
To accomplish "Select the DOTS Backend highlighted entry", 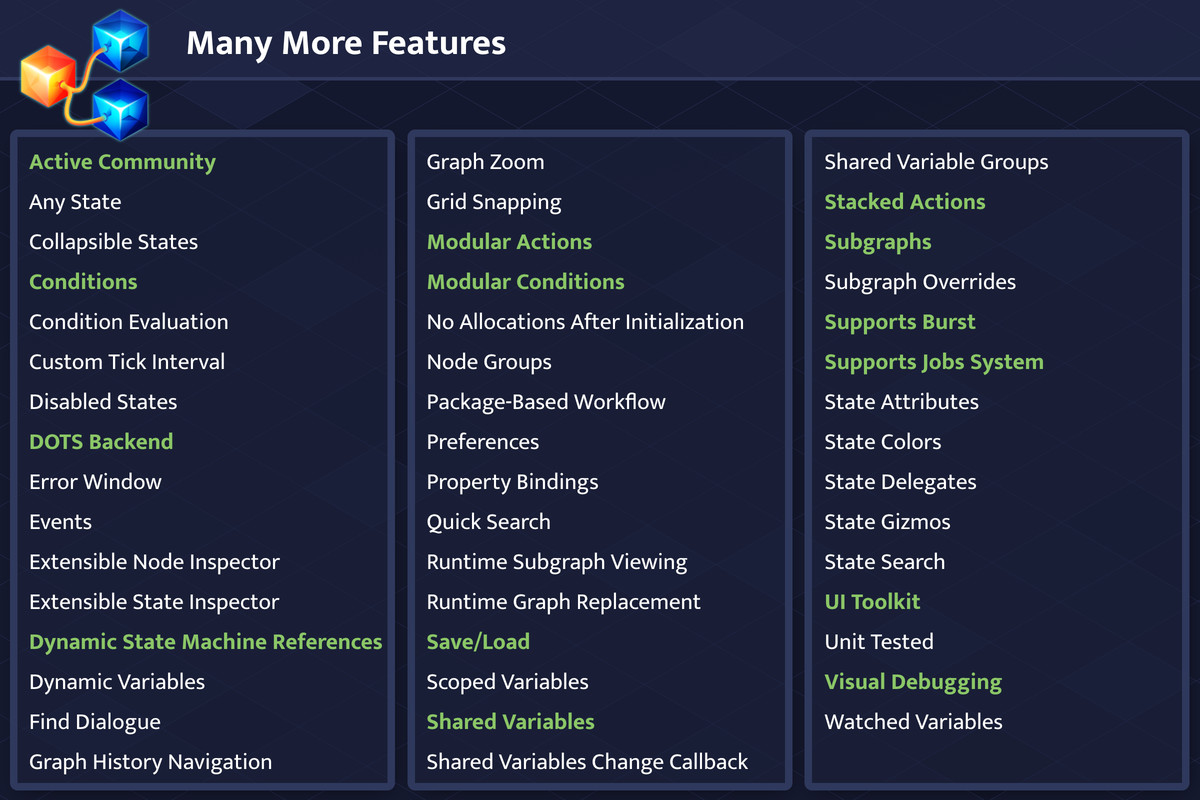I will pyautogui.click(x=101, y=442).
